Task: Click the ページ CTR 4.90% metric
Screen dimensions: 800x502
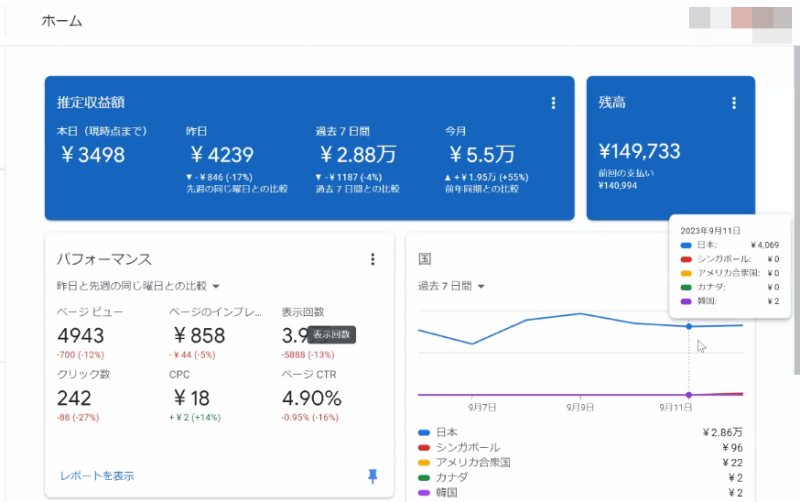Action: click(311, 397)
